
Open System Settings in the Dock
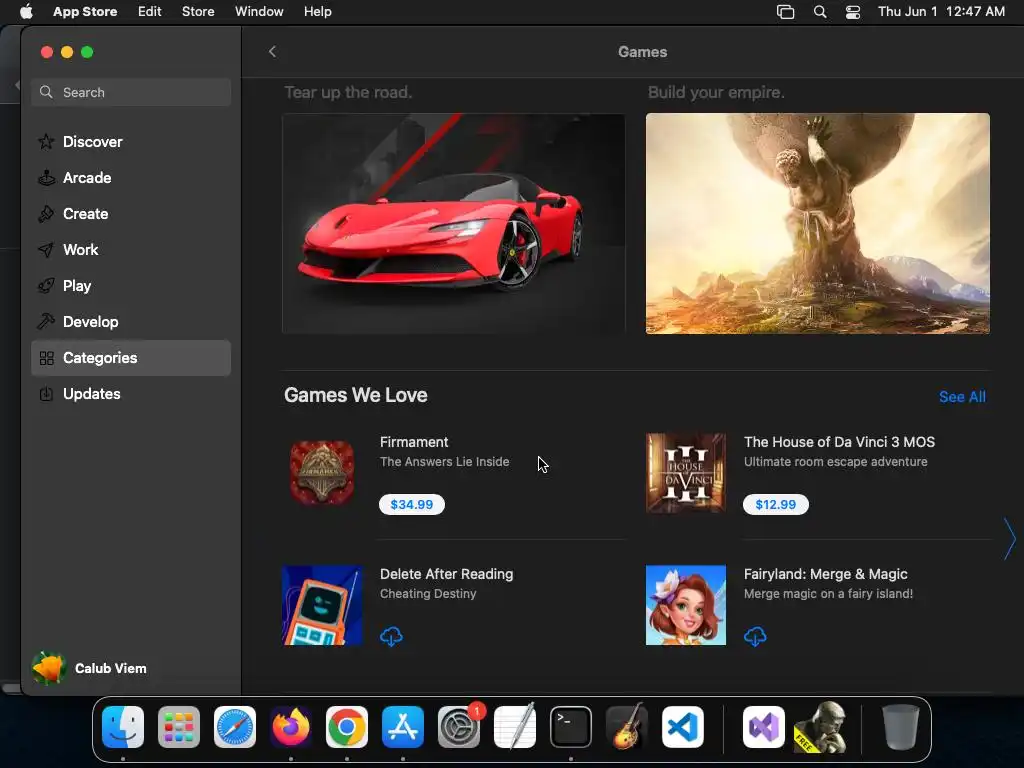pos(458,727)
